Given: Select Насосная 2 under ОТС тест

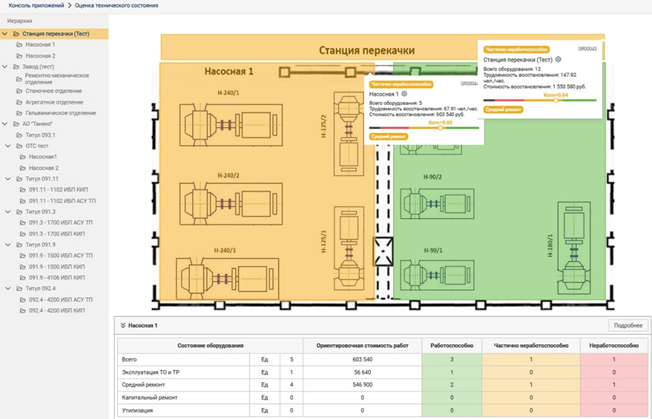Looking at the screenshot, I should tap(44, 168).
